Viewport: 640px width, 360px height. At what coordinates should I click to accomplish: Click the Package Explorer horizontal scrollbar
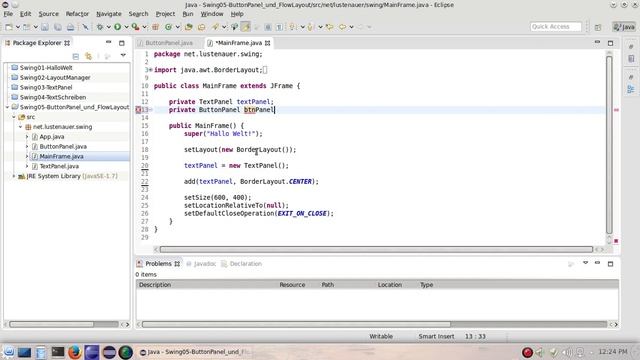pos(51,324)
